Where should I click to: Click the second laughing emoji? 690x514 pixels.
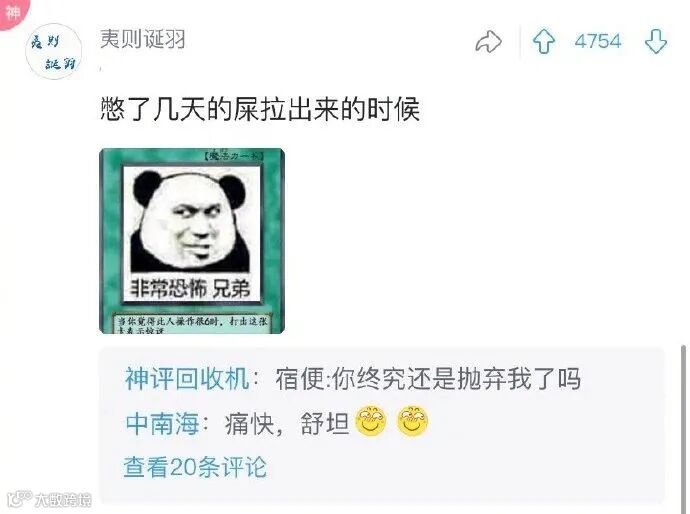point(412,421)
